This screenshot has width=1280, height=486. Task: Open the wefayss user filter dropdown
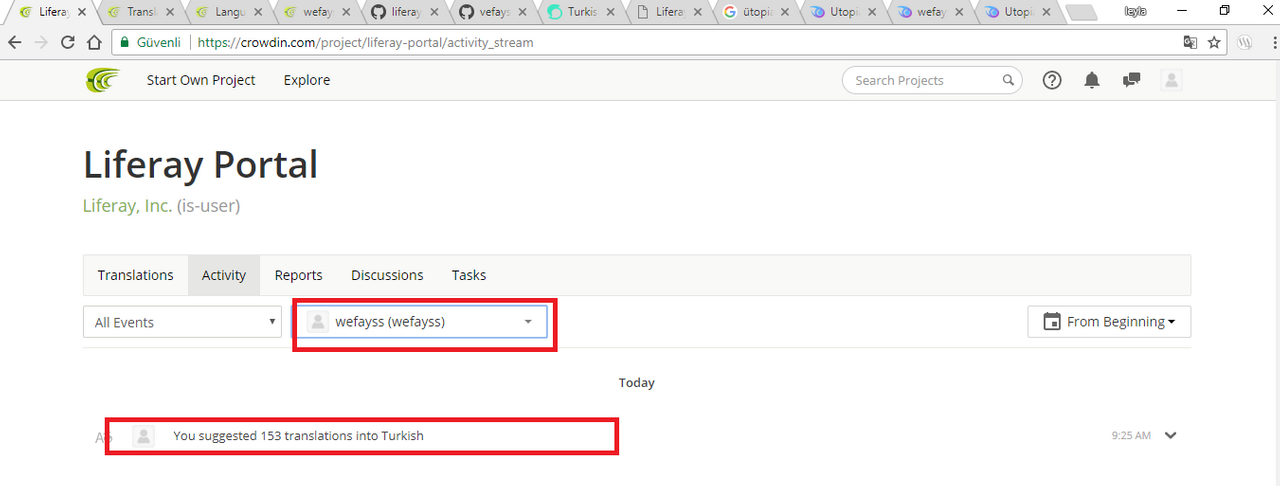[424, 322]
